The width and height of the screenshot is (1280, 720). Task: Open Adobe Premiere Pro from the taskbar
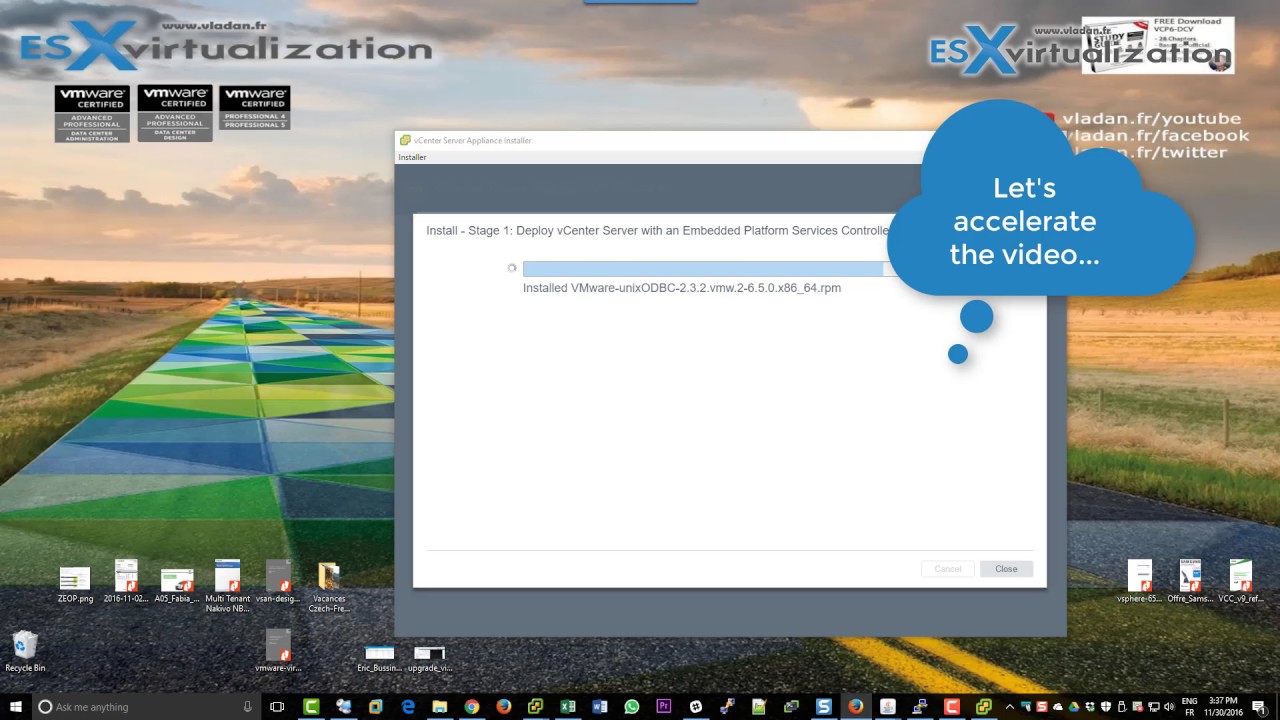(663, 706)
